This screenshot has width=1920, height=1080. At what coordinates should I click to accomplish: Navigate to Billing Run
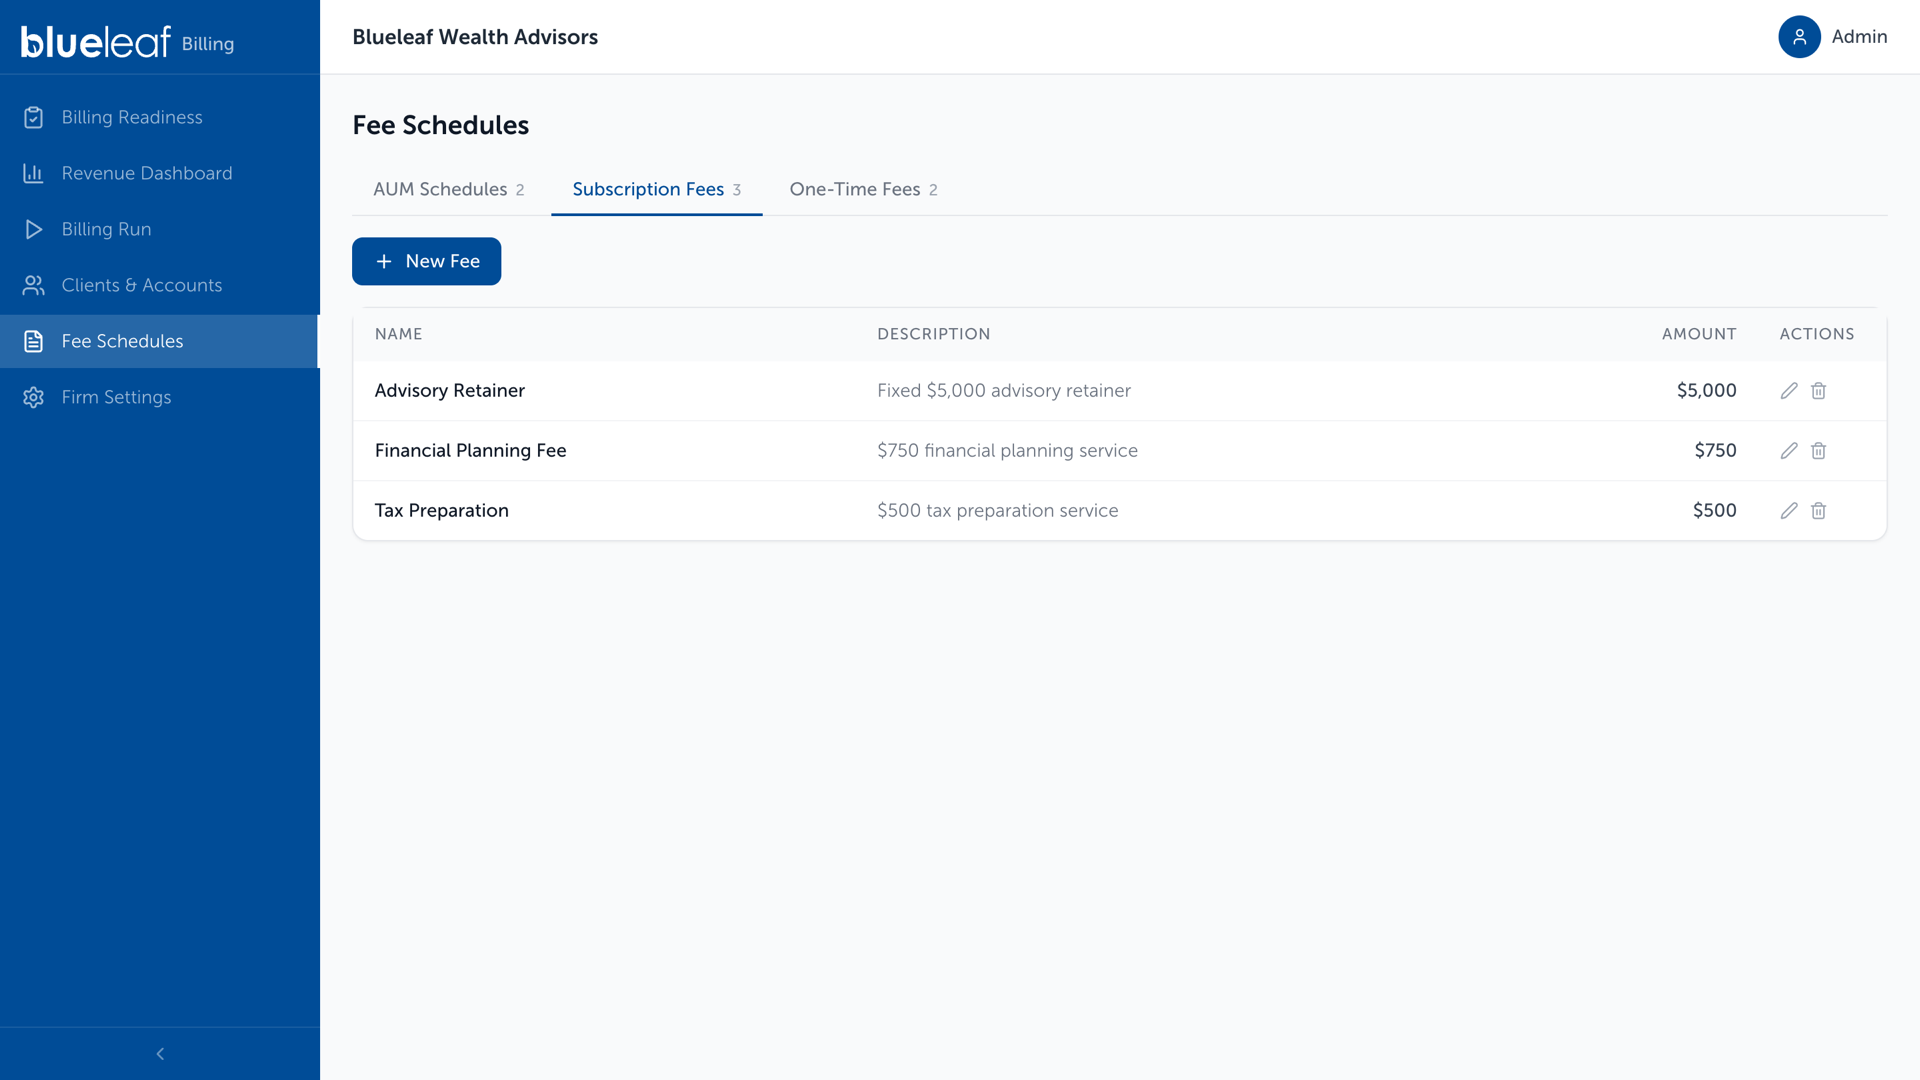click(160, 229)
